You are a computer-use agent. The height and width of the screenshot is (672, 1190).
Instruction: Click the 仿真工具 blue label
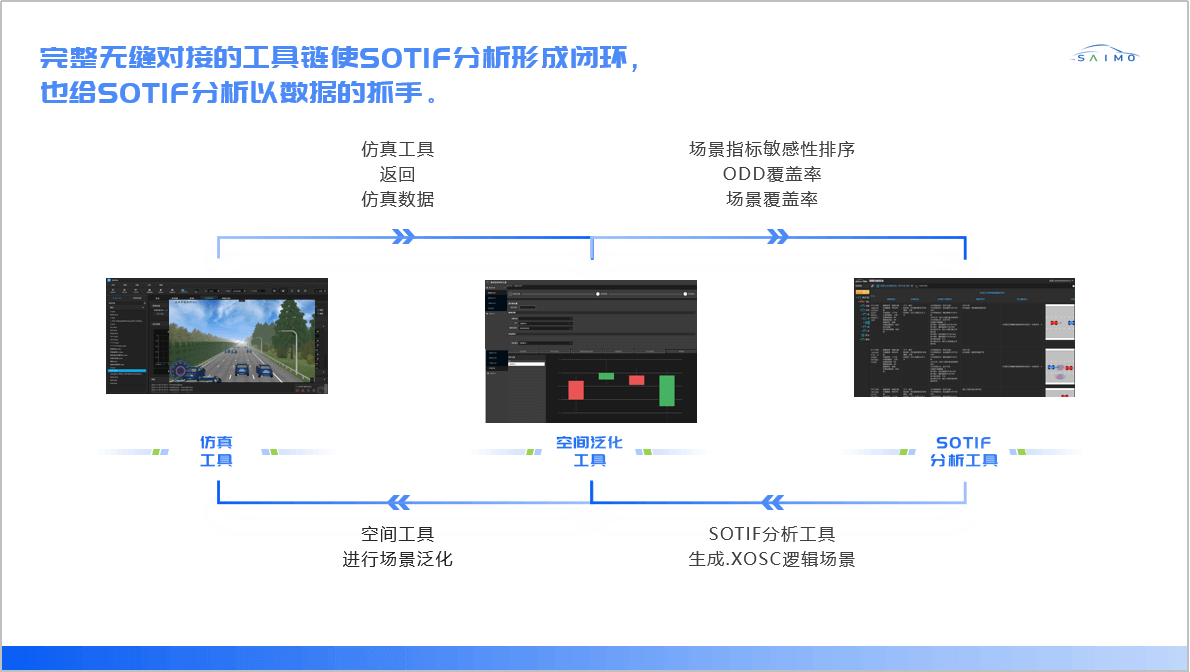click(216, 451)
